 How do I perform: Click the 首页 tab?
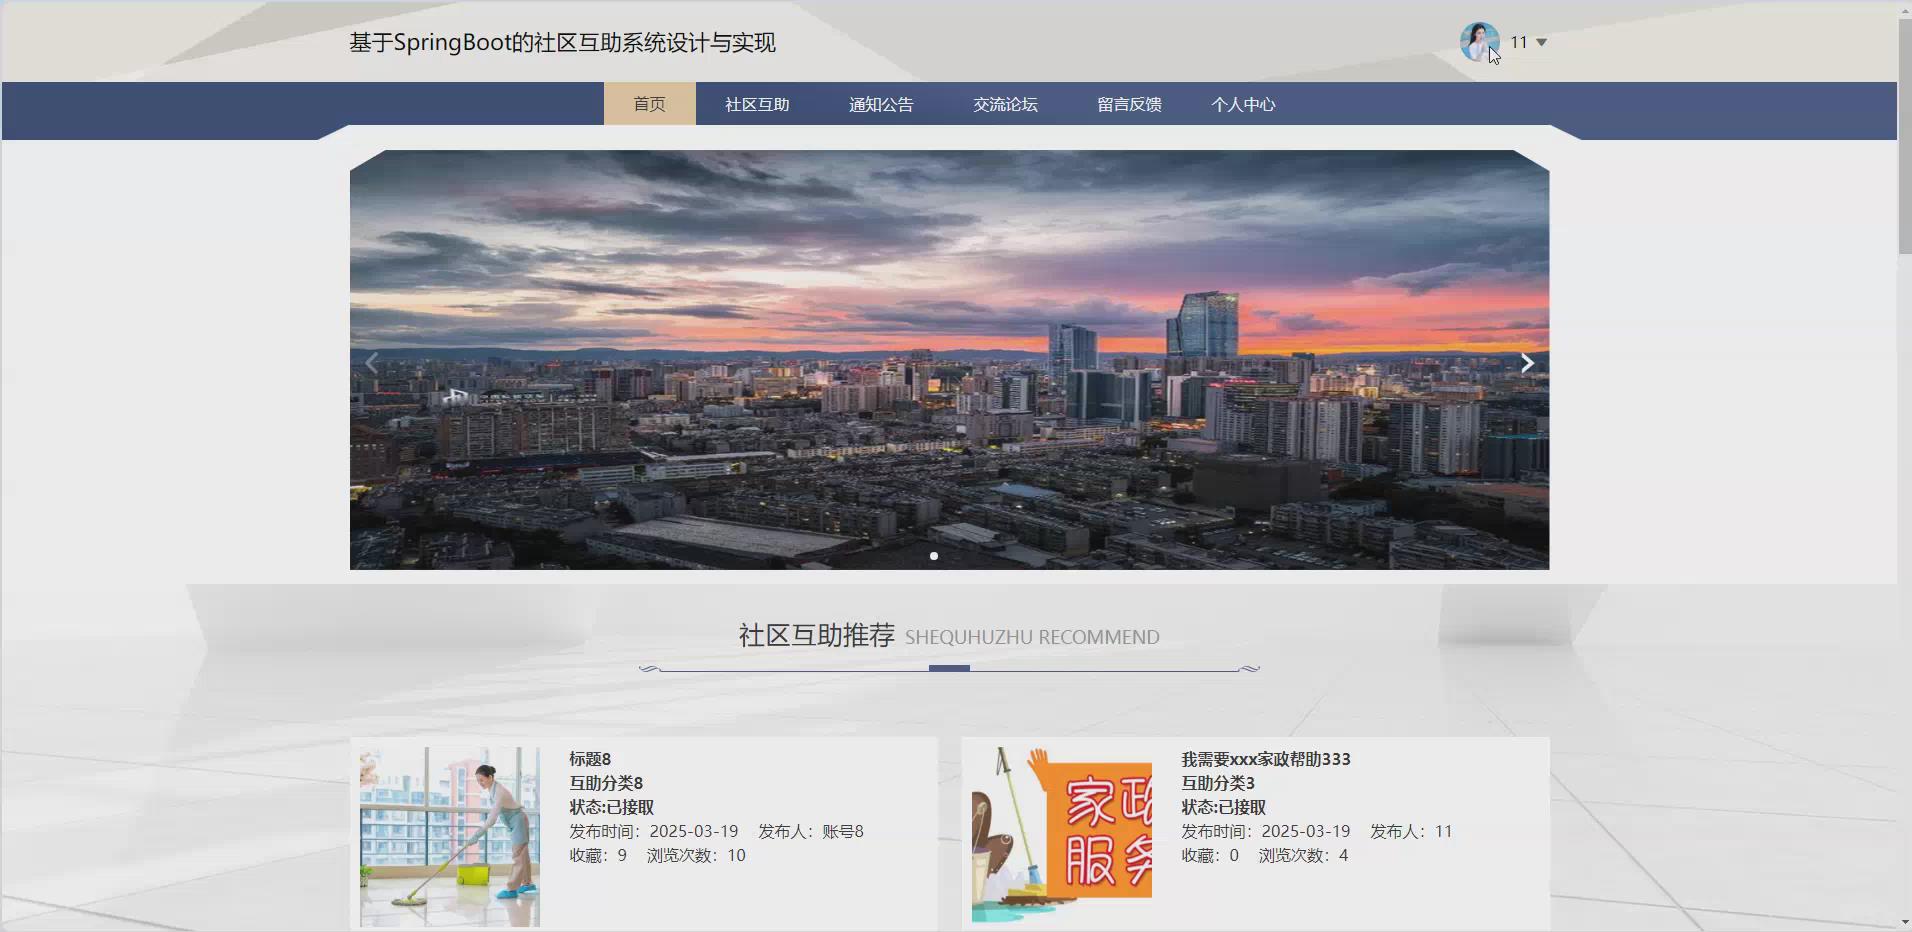pos(650,103)
